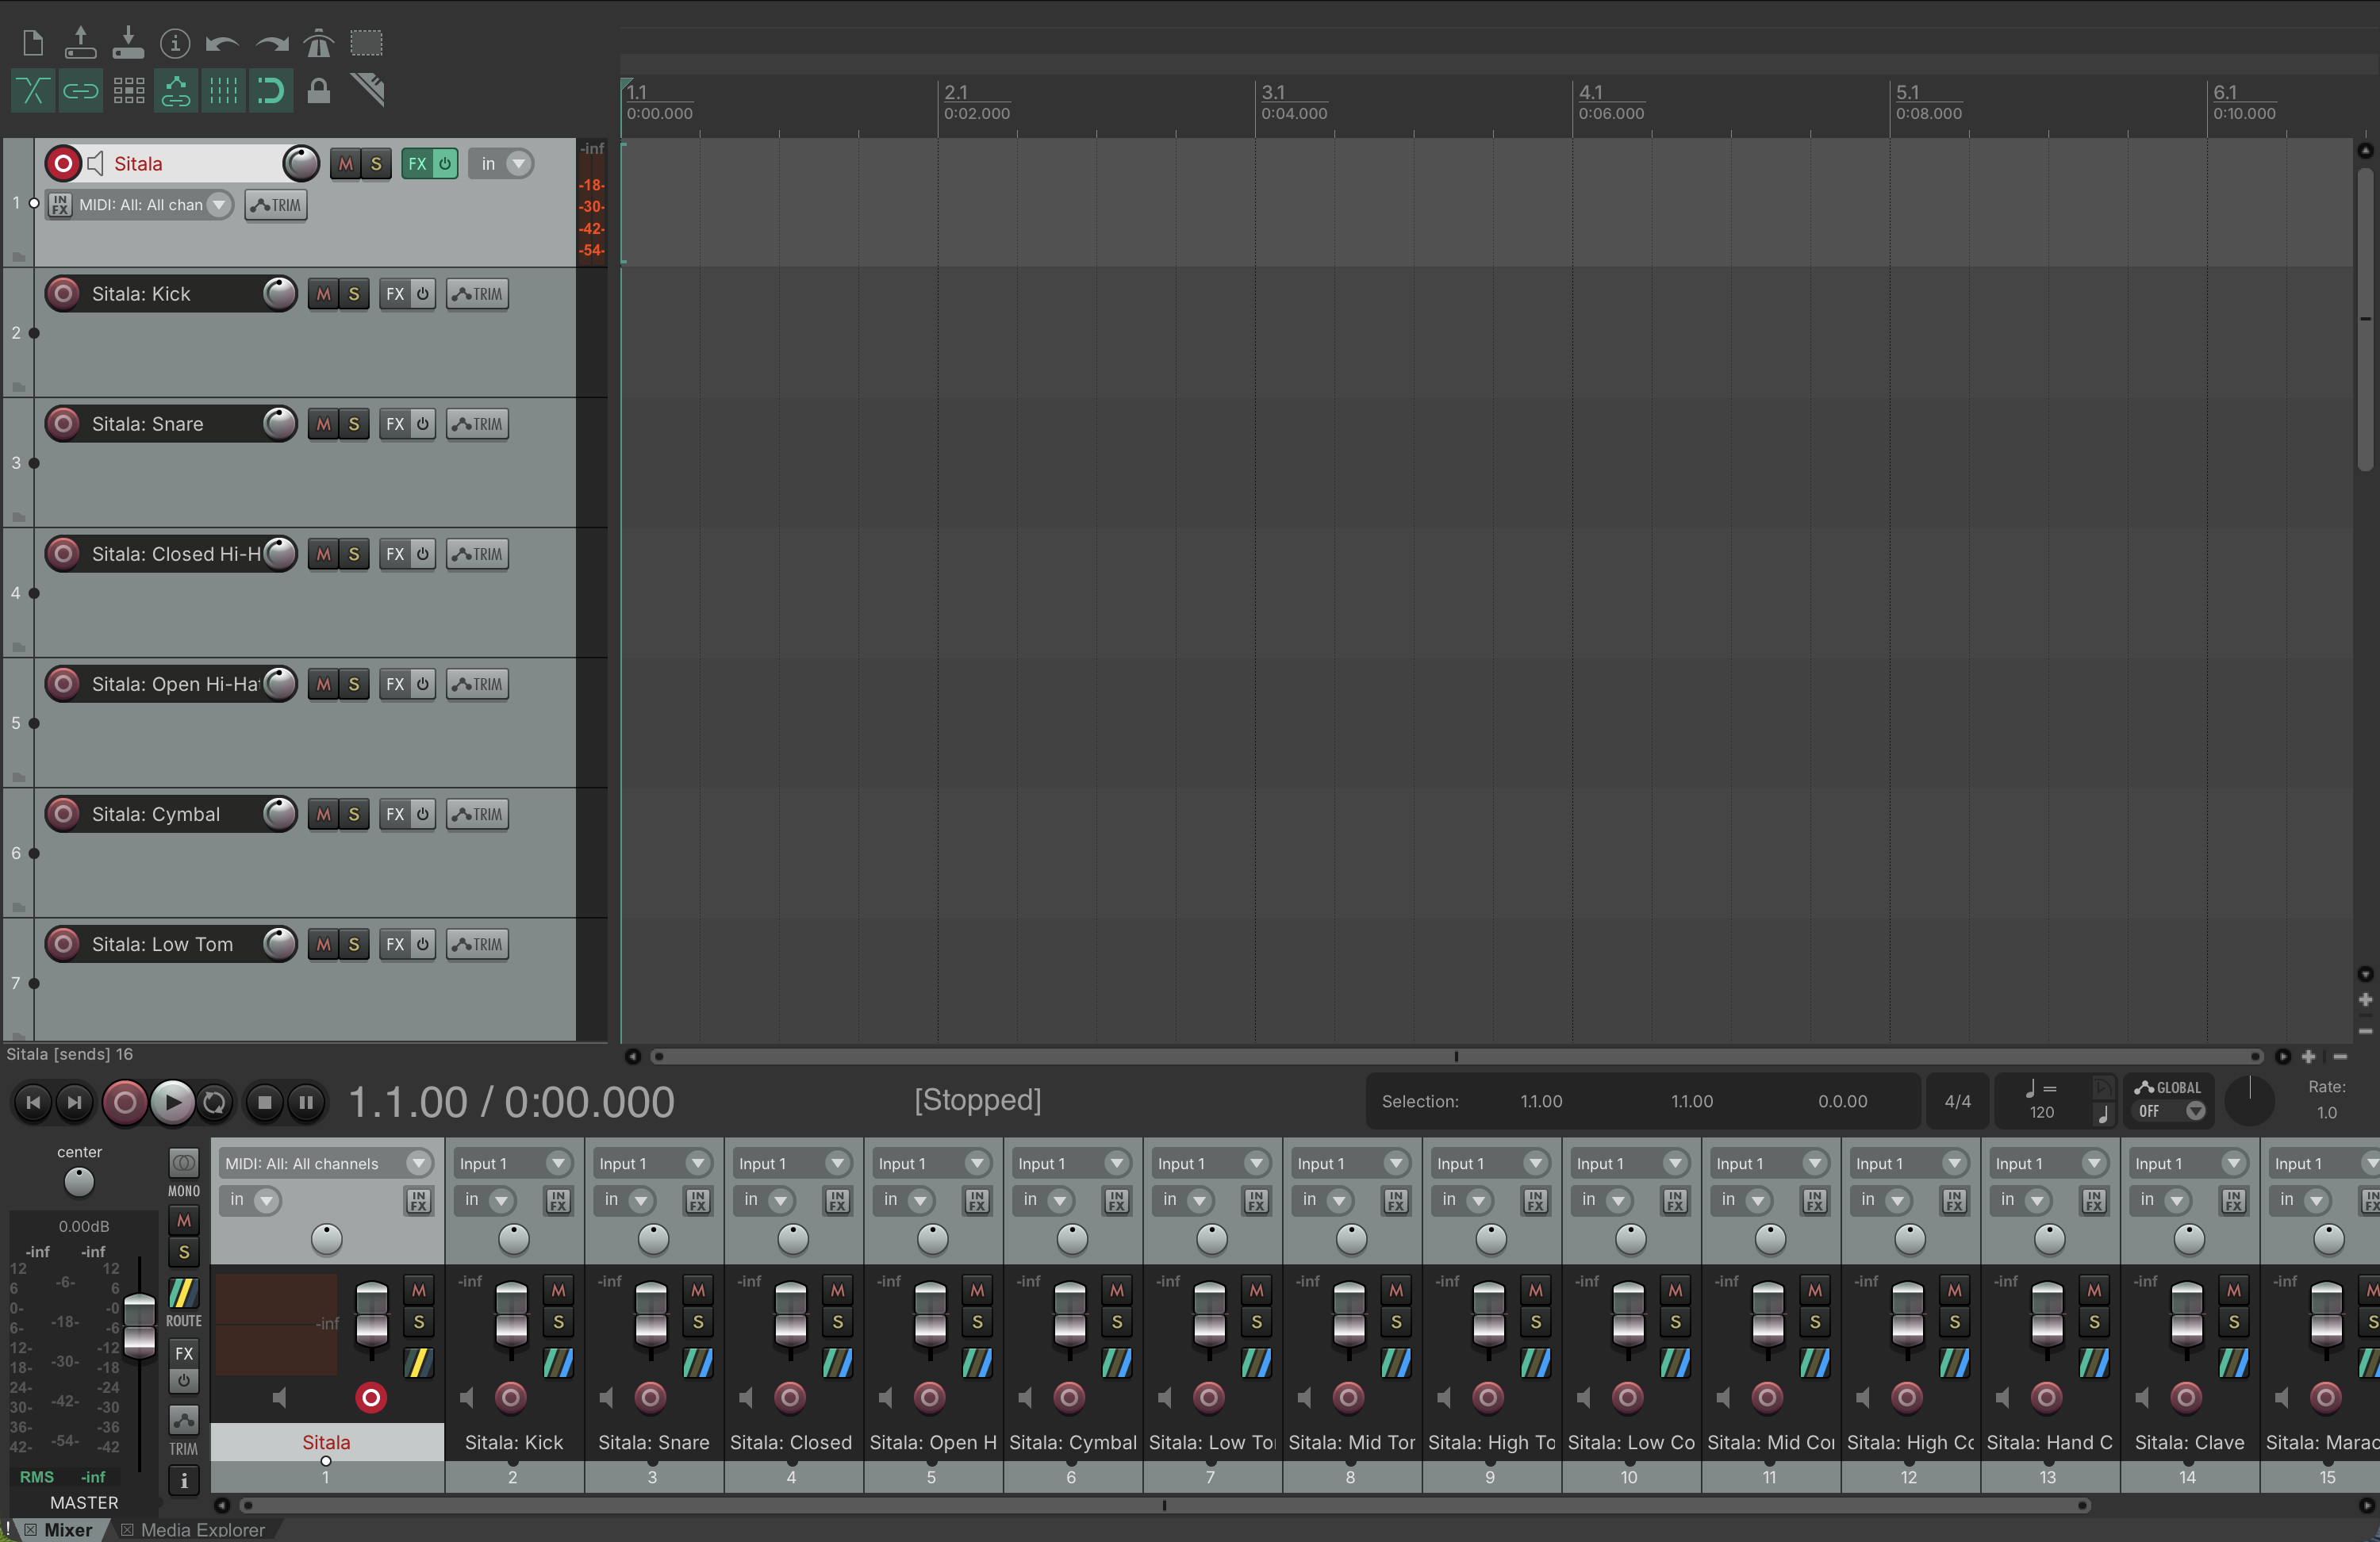Click TRIM on Sitala: Open Hi-Hat track
The width and height of the screenshot is (2380, 1542).
477,684
